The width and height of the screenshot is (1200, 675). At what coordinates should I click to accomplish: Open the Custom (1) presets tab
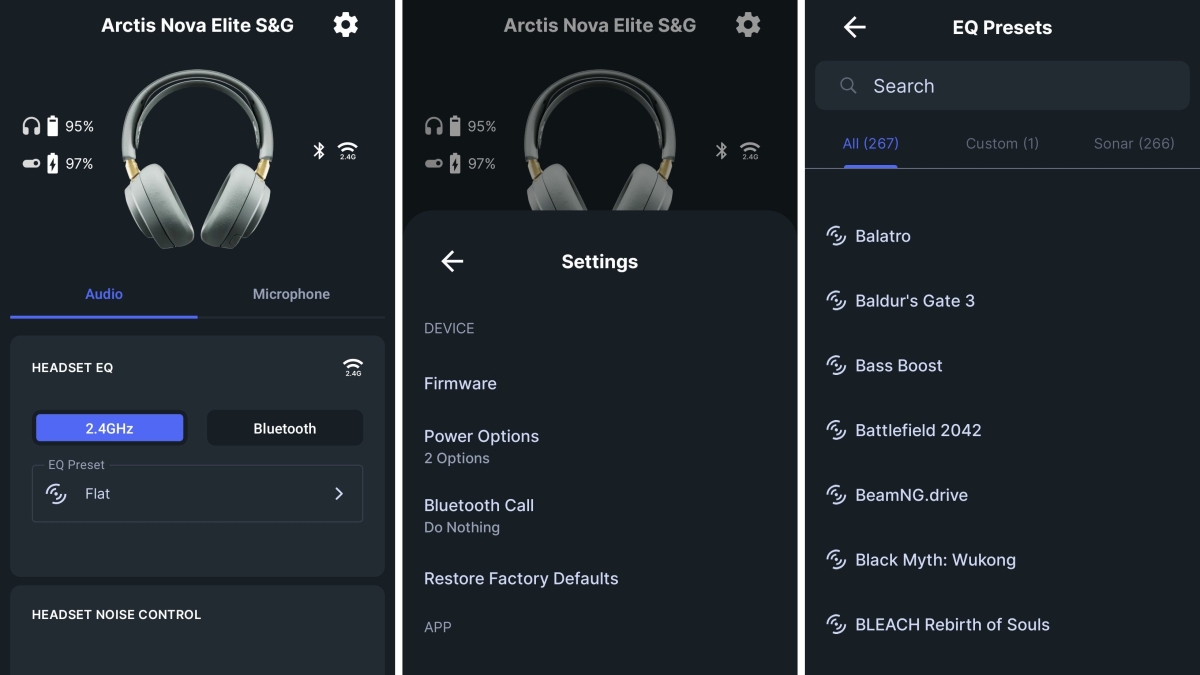1002,143
